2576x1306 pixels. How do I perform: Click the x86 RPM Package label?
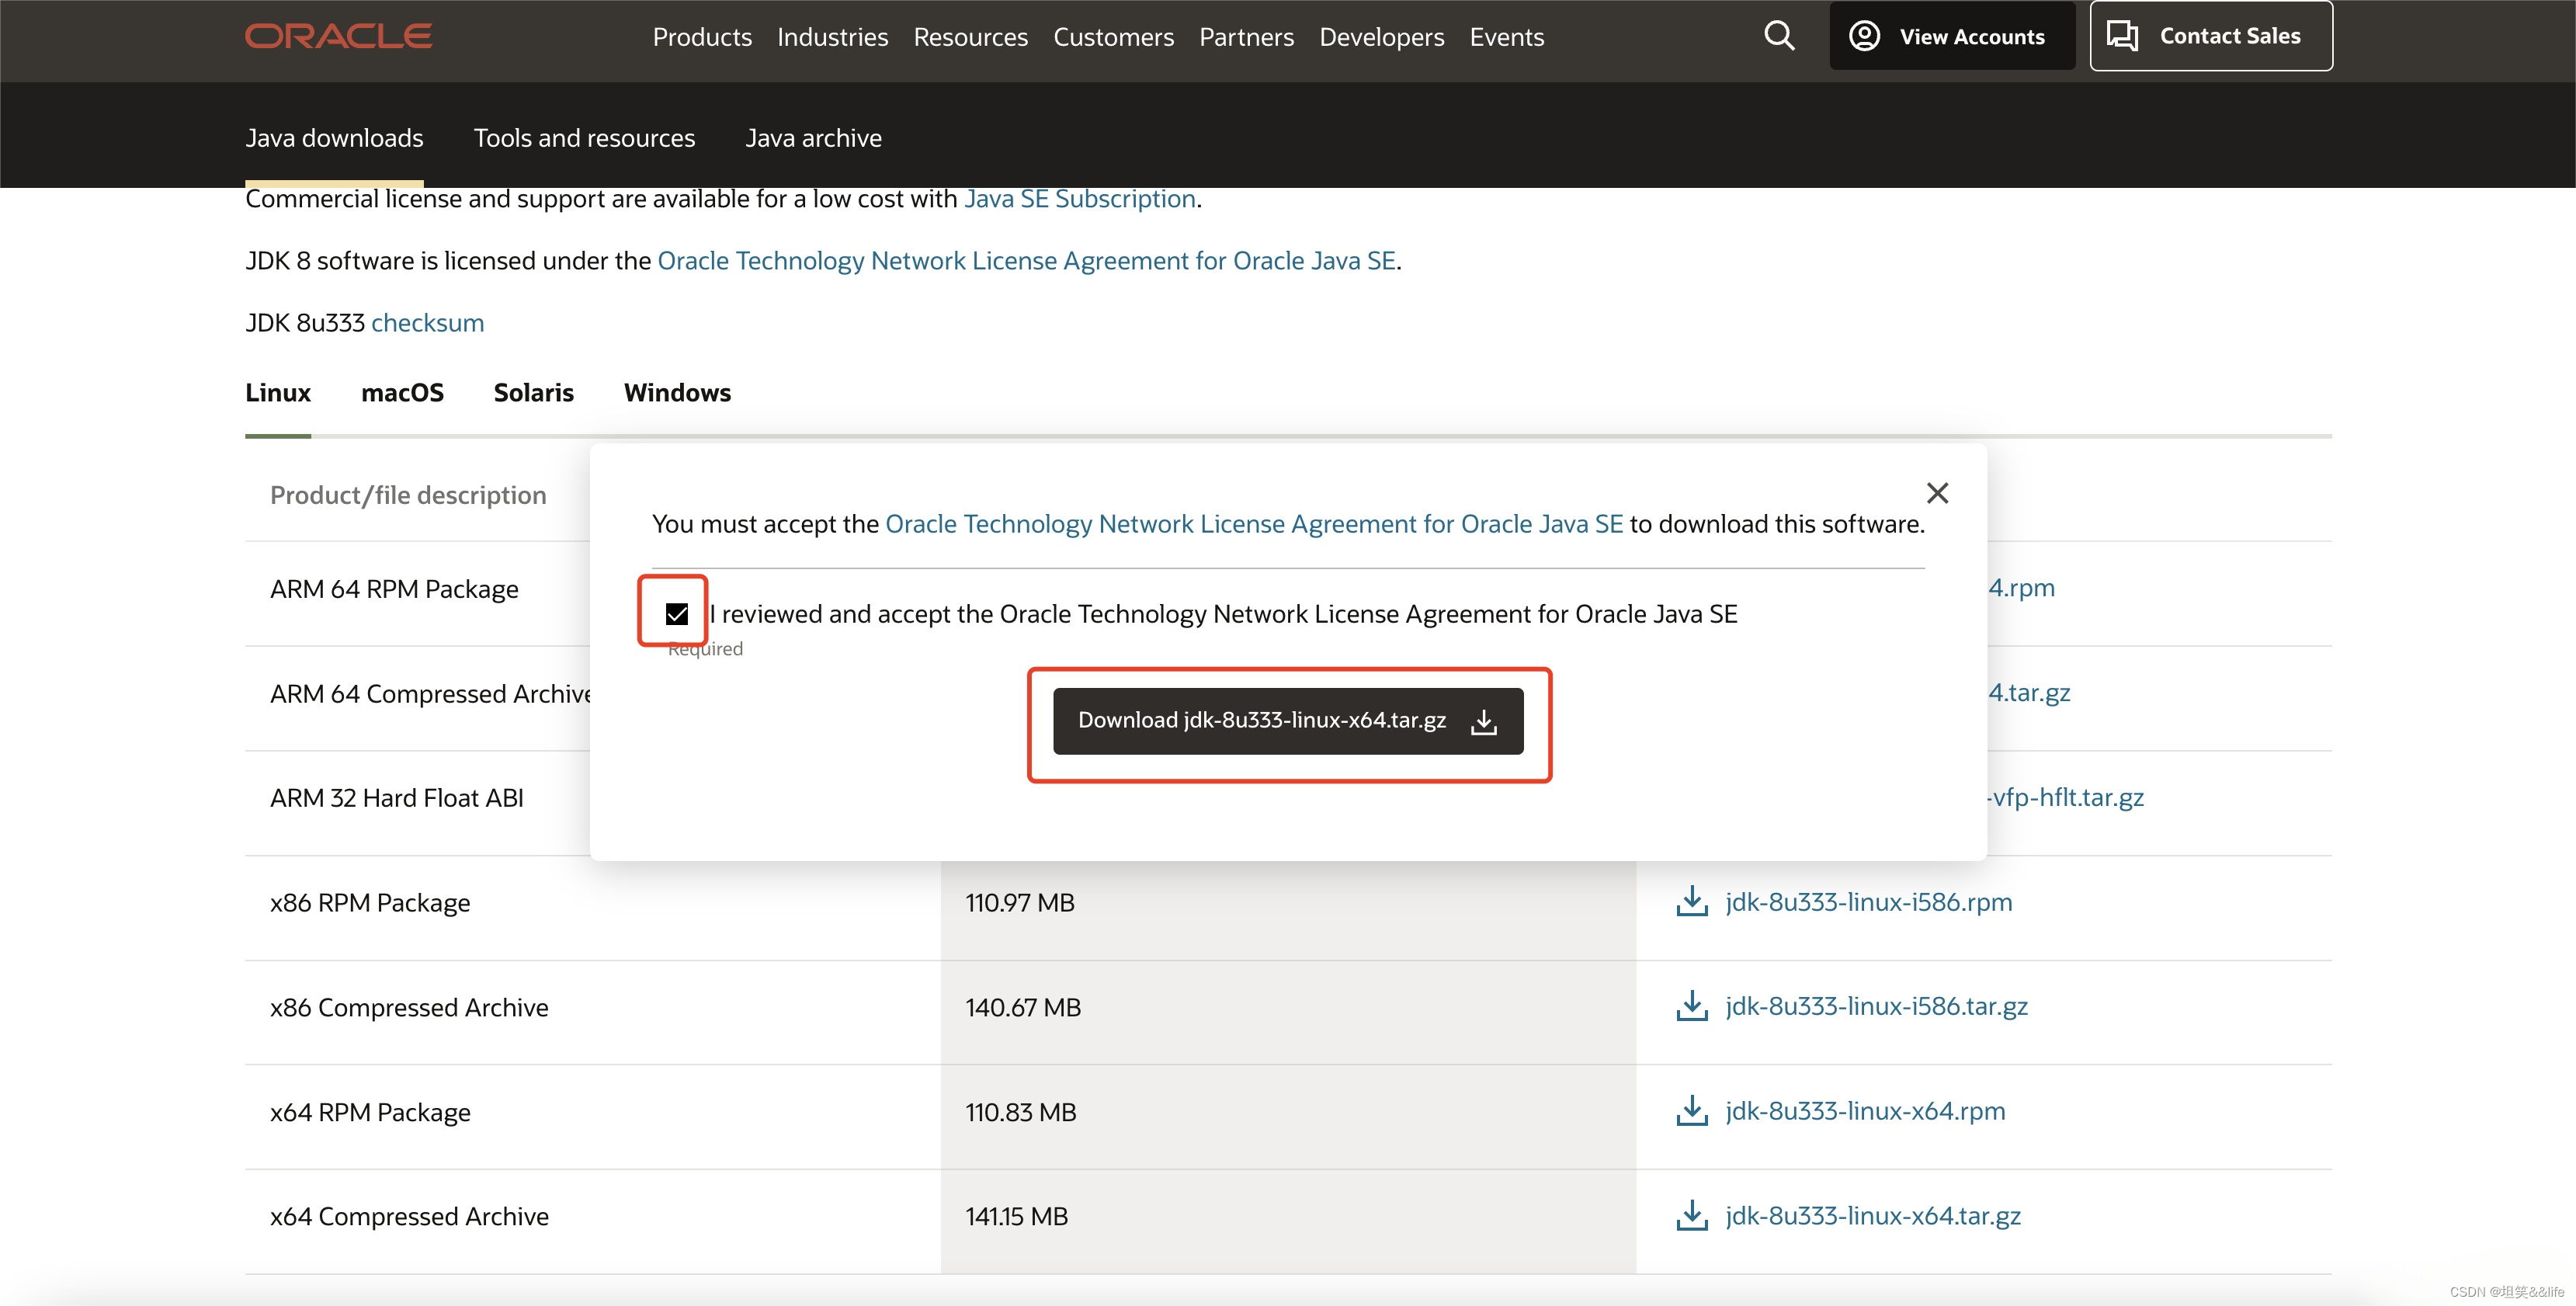(x=370, y=902)
